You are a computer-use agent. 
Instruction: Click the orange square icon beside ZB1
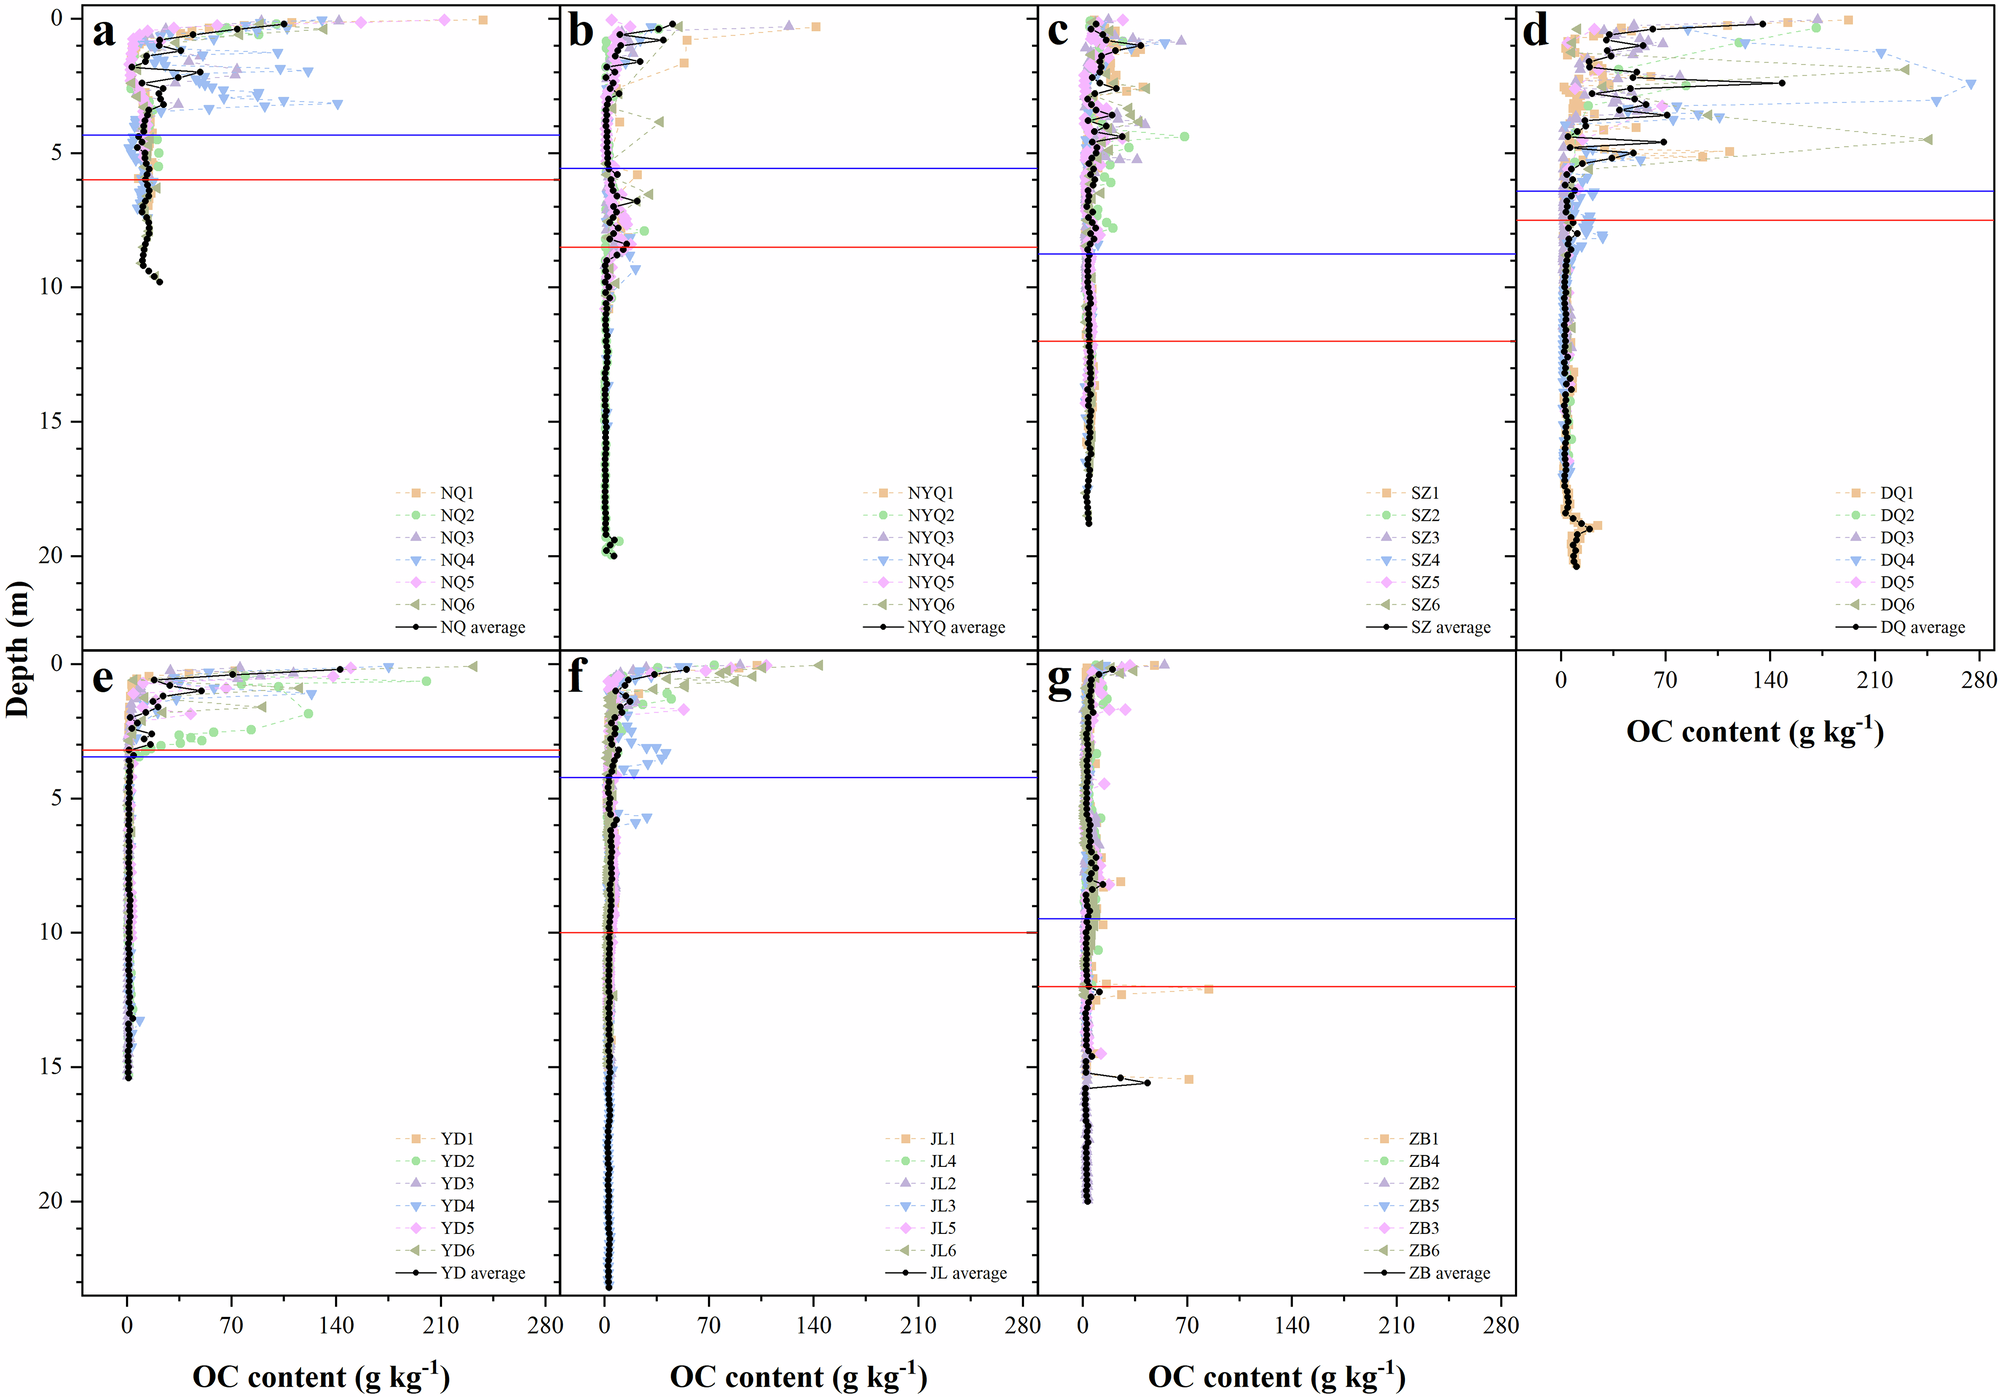tap(1384, 1139)
